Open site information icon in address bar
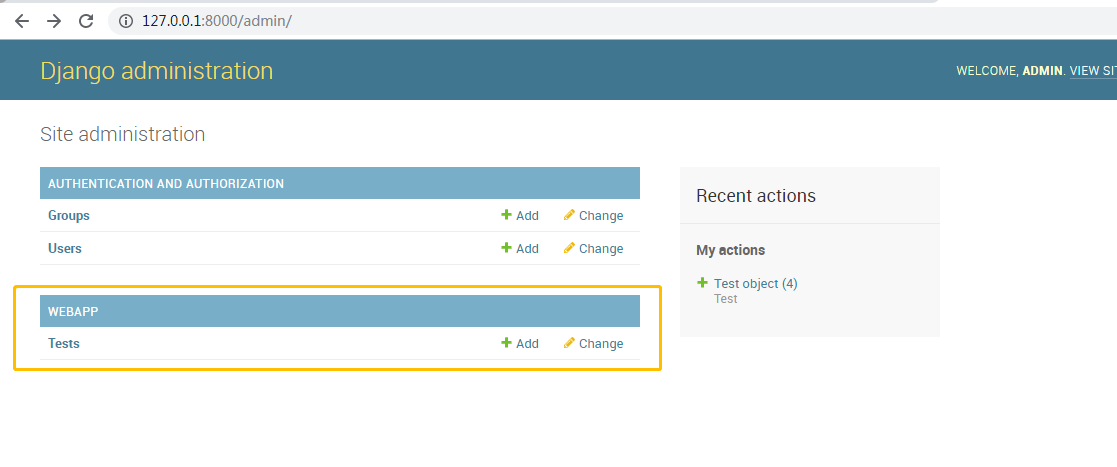1117x467 pixels. click(126, 21)
